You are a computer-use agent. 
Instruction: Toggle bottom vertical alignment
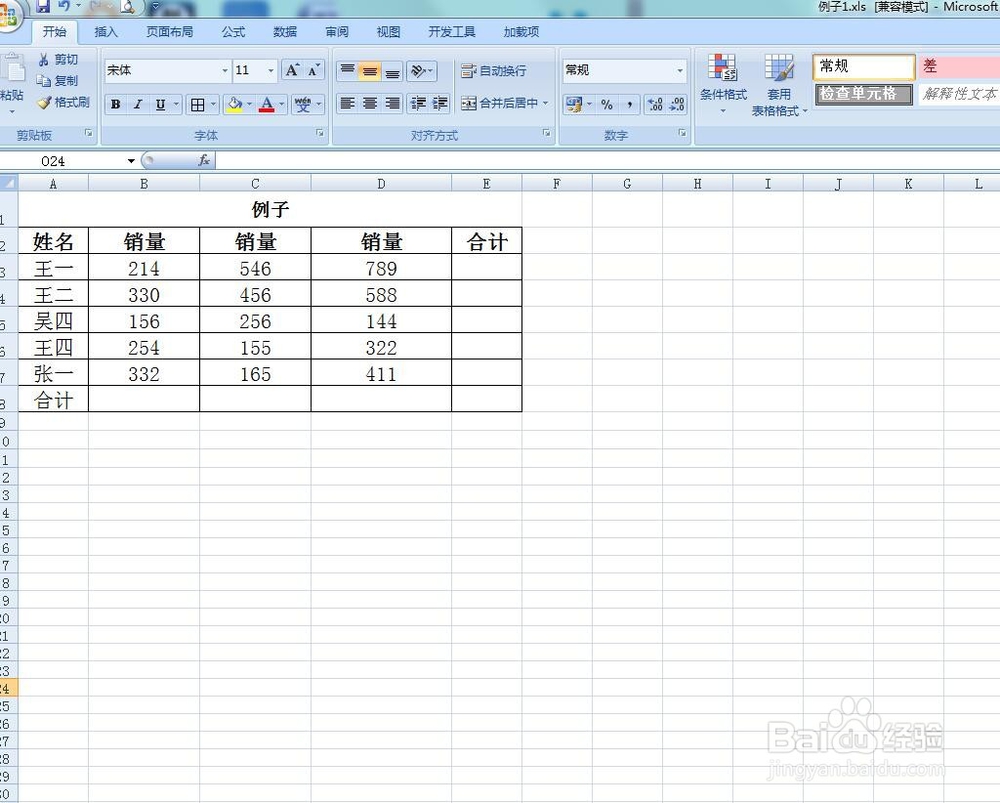(392, 71)
